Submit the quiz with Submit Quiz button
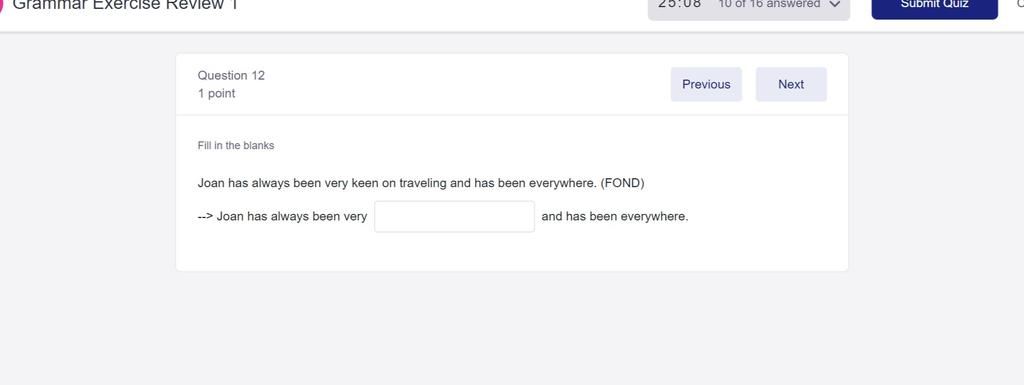1024x385 pixels. coord(935,7)
